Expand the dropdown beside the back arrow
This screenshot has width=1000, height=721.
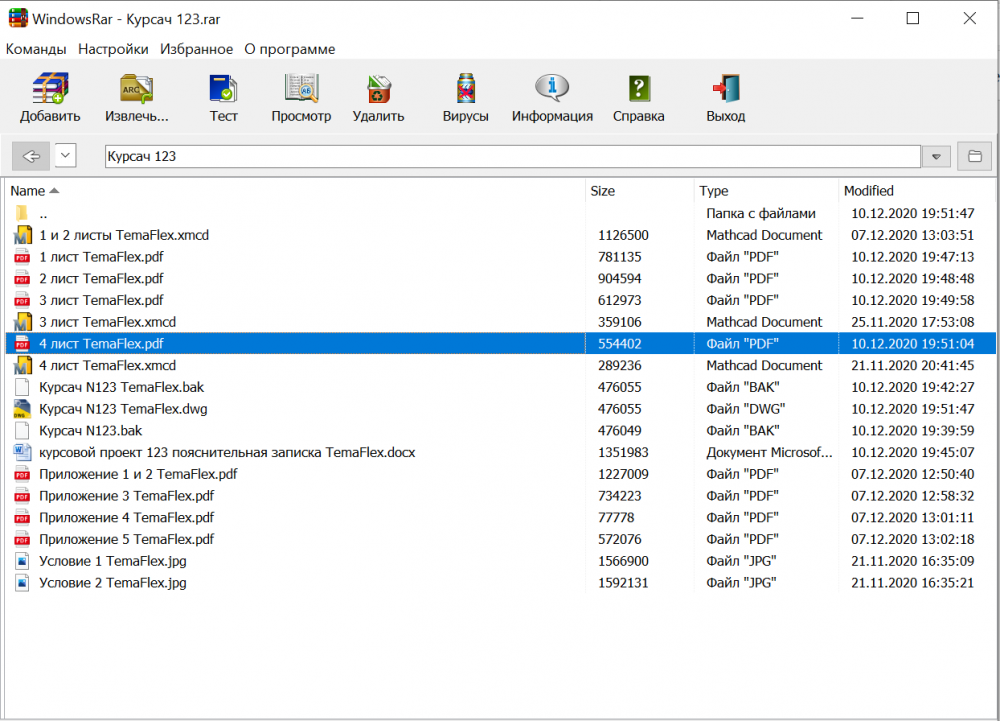[x=66, y=156]
